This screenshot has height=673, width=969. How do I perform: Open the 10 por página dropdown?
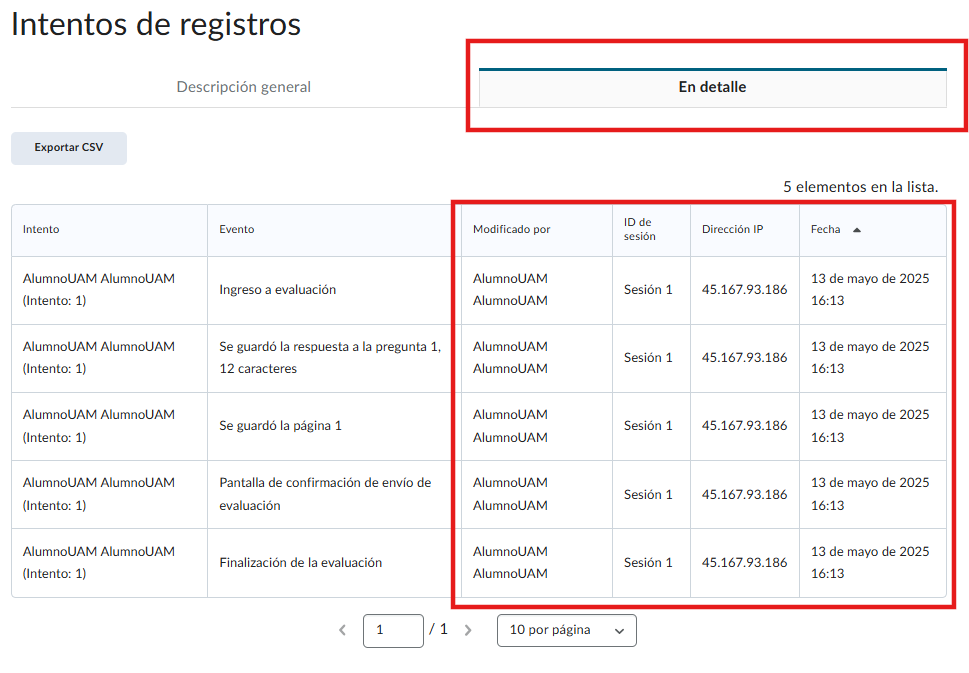point(566,631)
